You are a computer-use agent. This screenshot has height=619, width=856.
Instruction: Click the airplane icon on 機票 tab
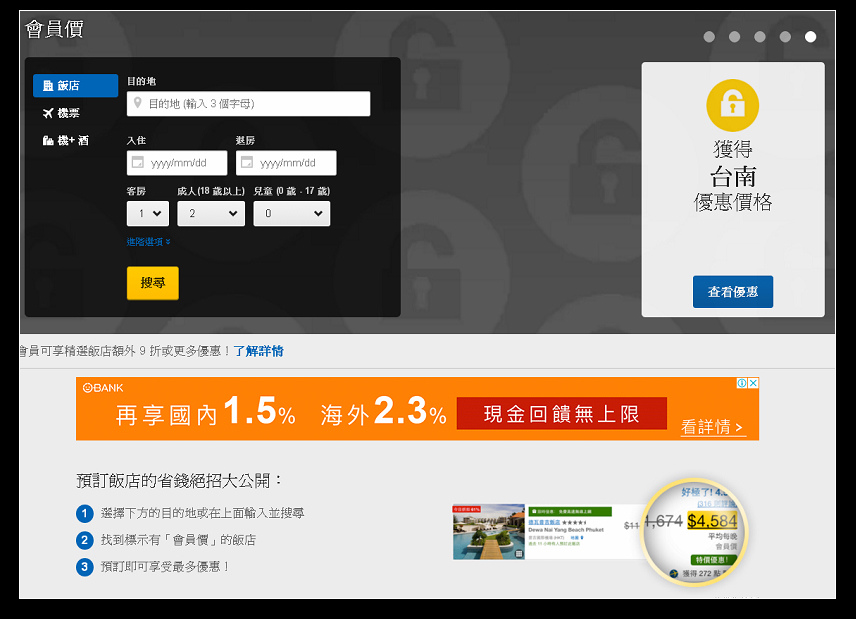click(48, 113)
